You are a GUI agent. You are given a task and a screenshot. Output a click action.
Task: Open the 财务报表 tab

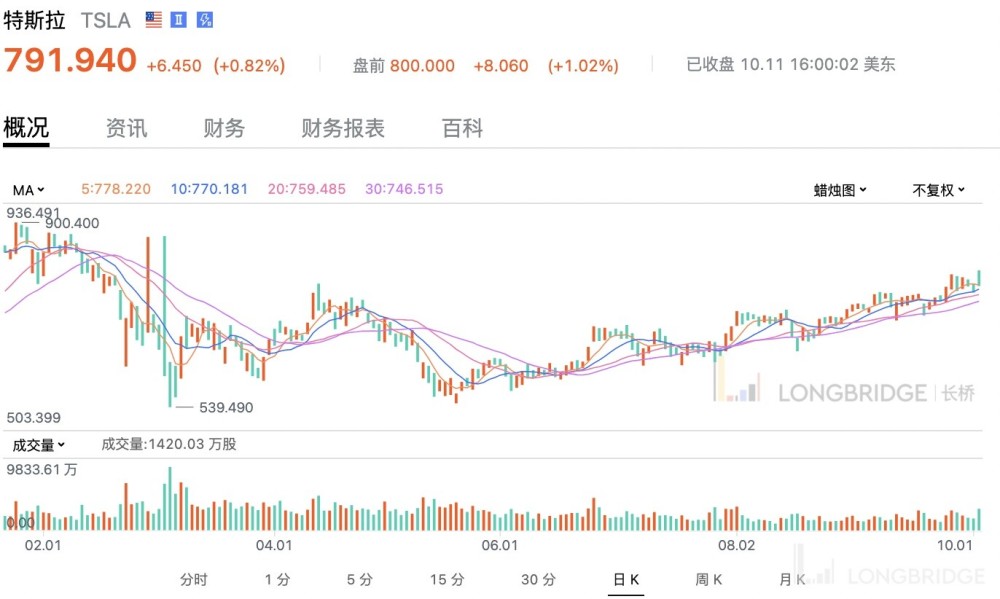[x=343, y=128]
